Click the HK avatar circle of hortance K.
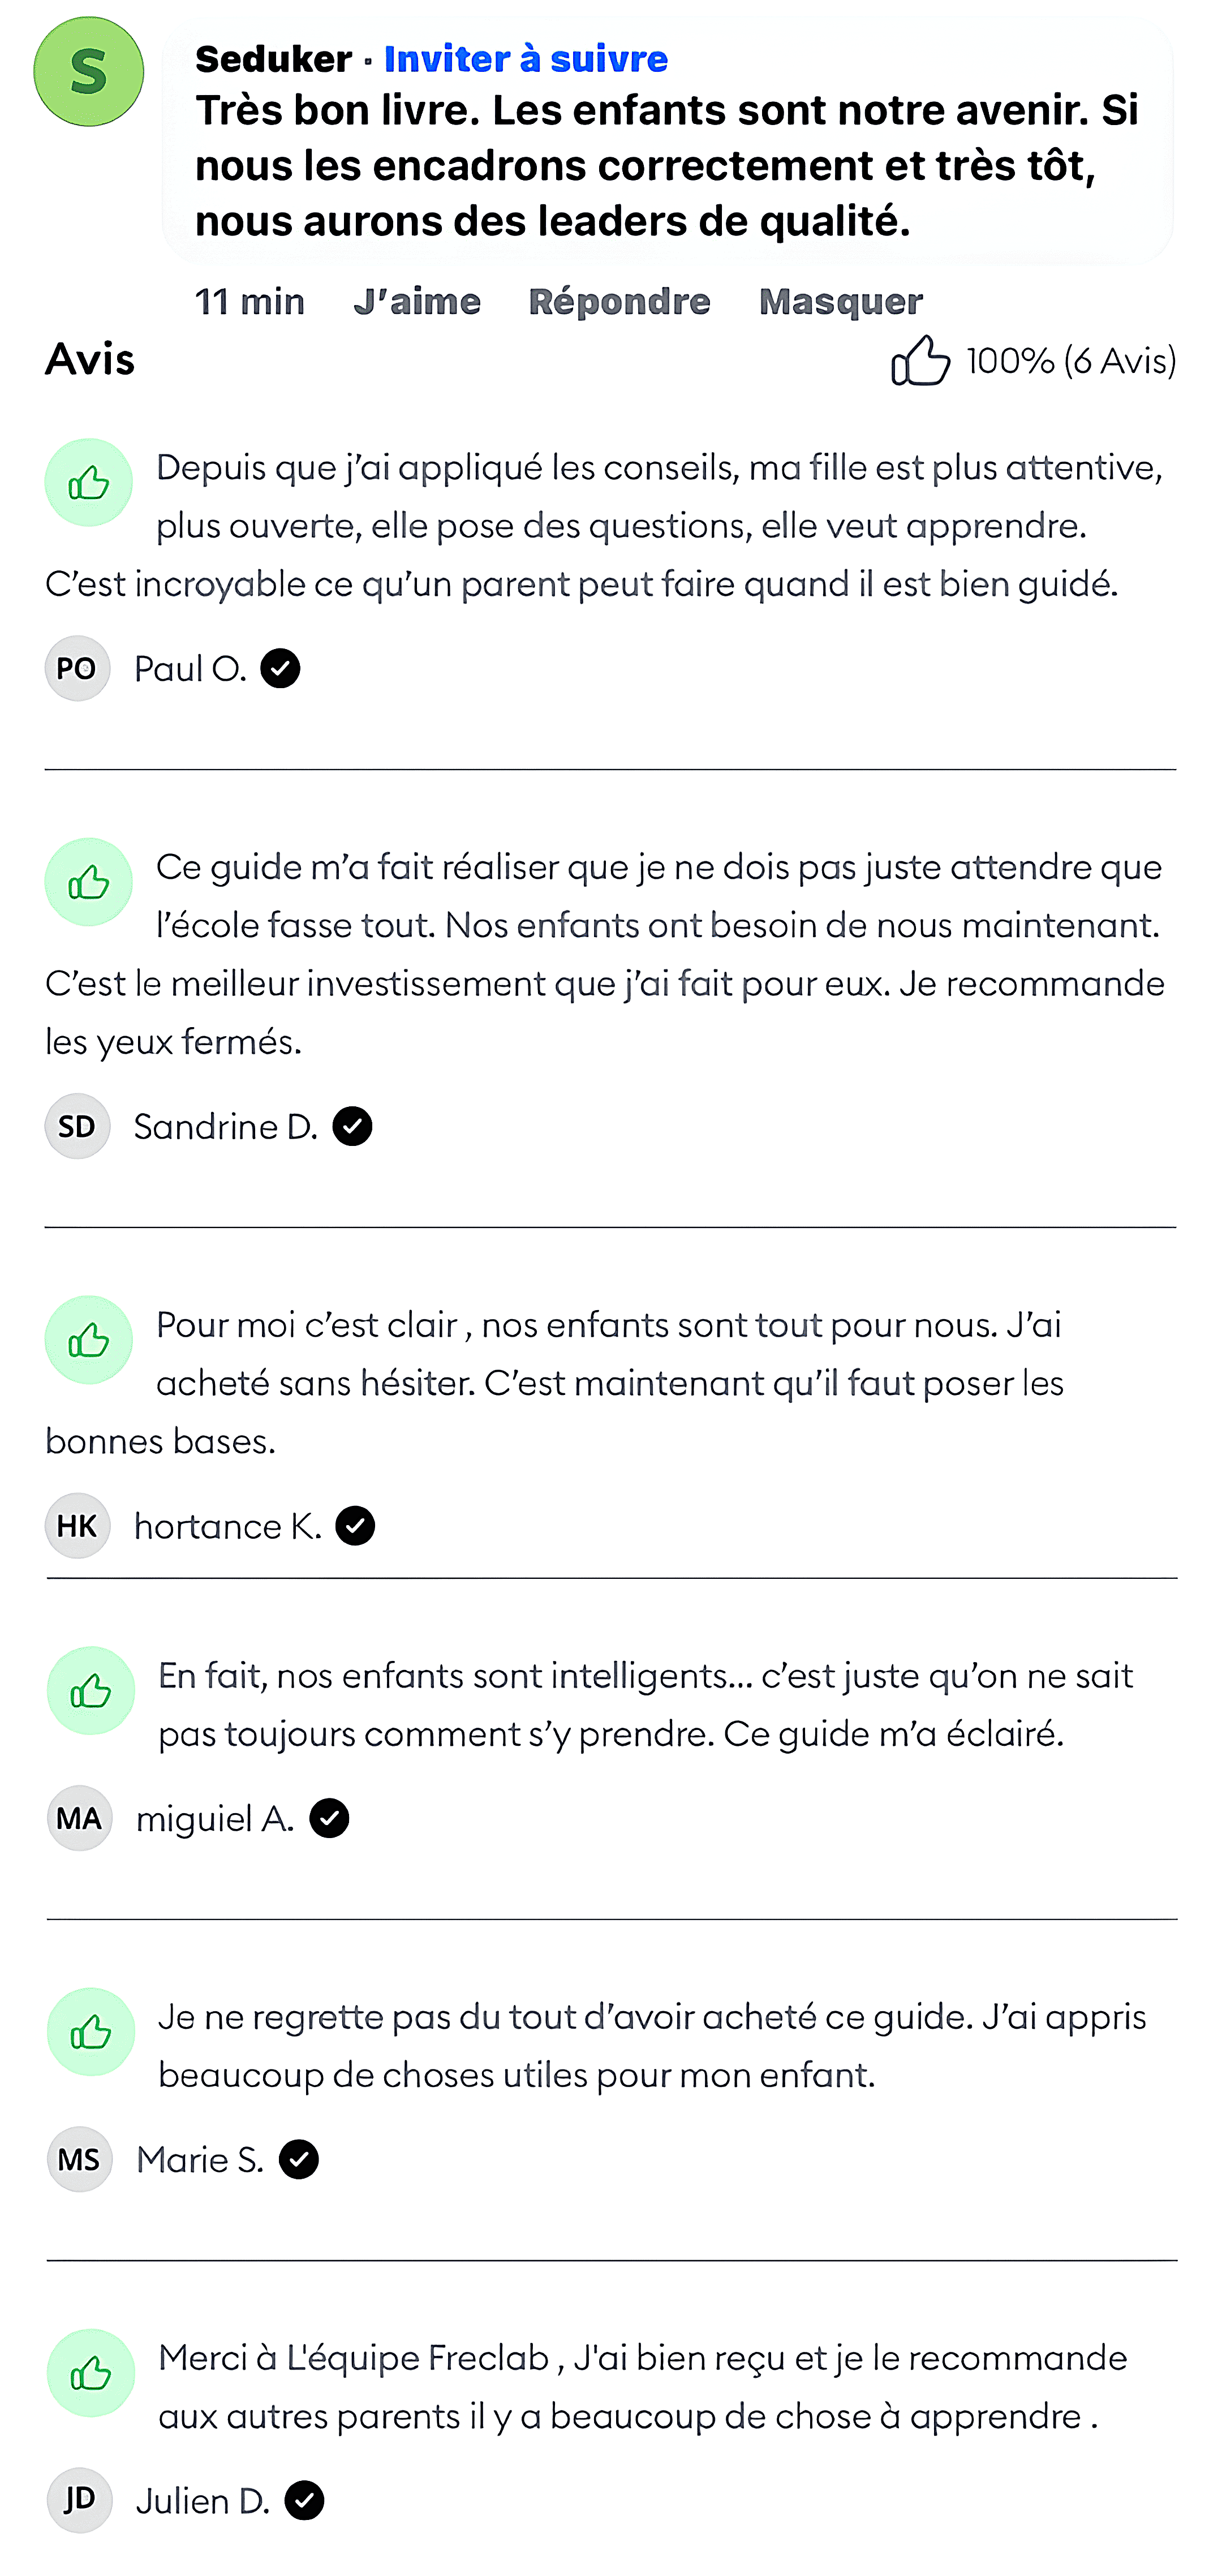This screenshot has width=1222, height=2576. coord(77,1526)
